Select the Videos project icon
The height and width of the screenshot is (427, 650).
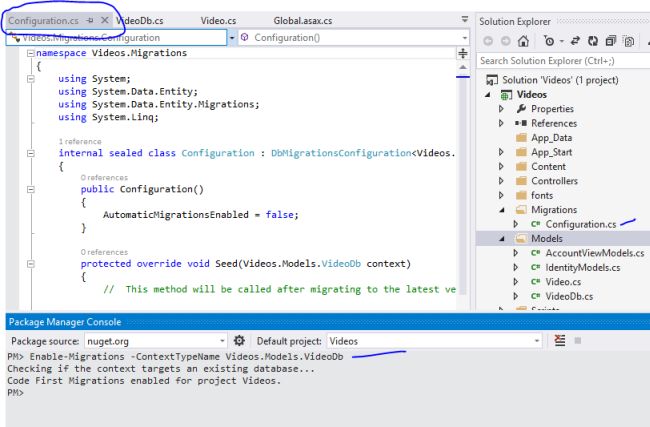[x=506, y=95]
